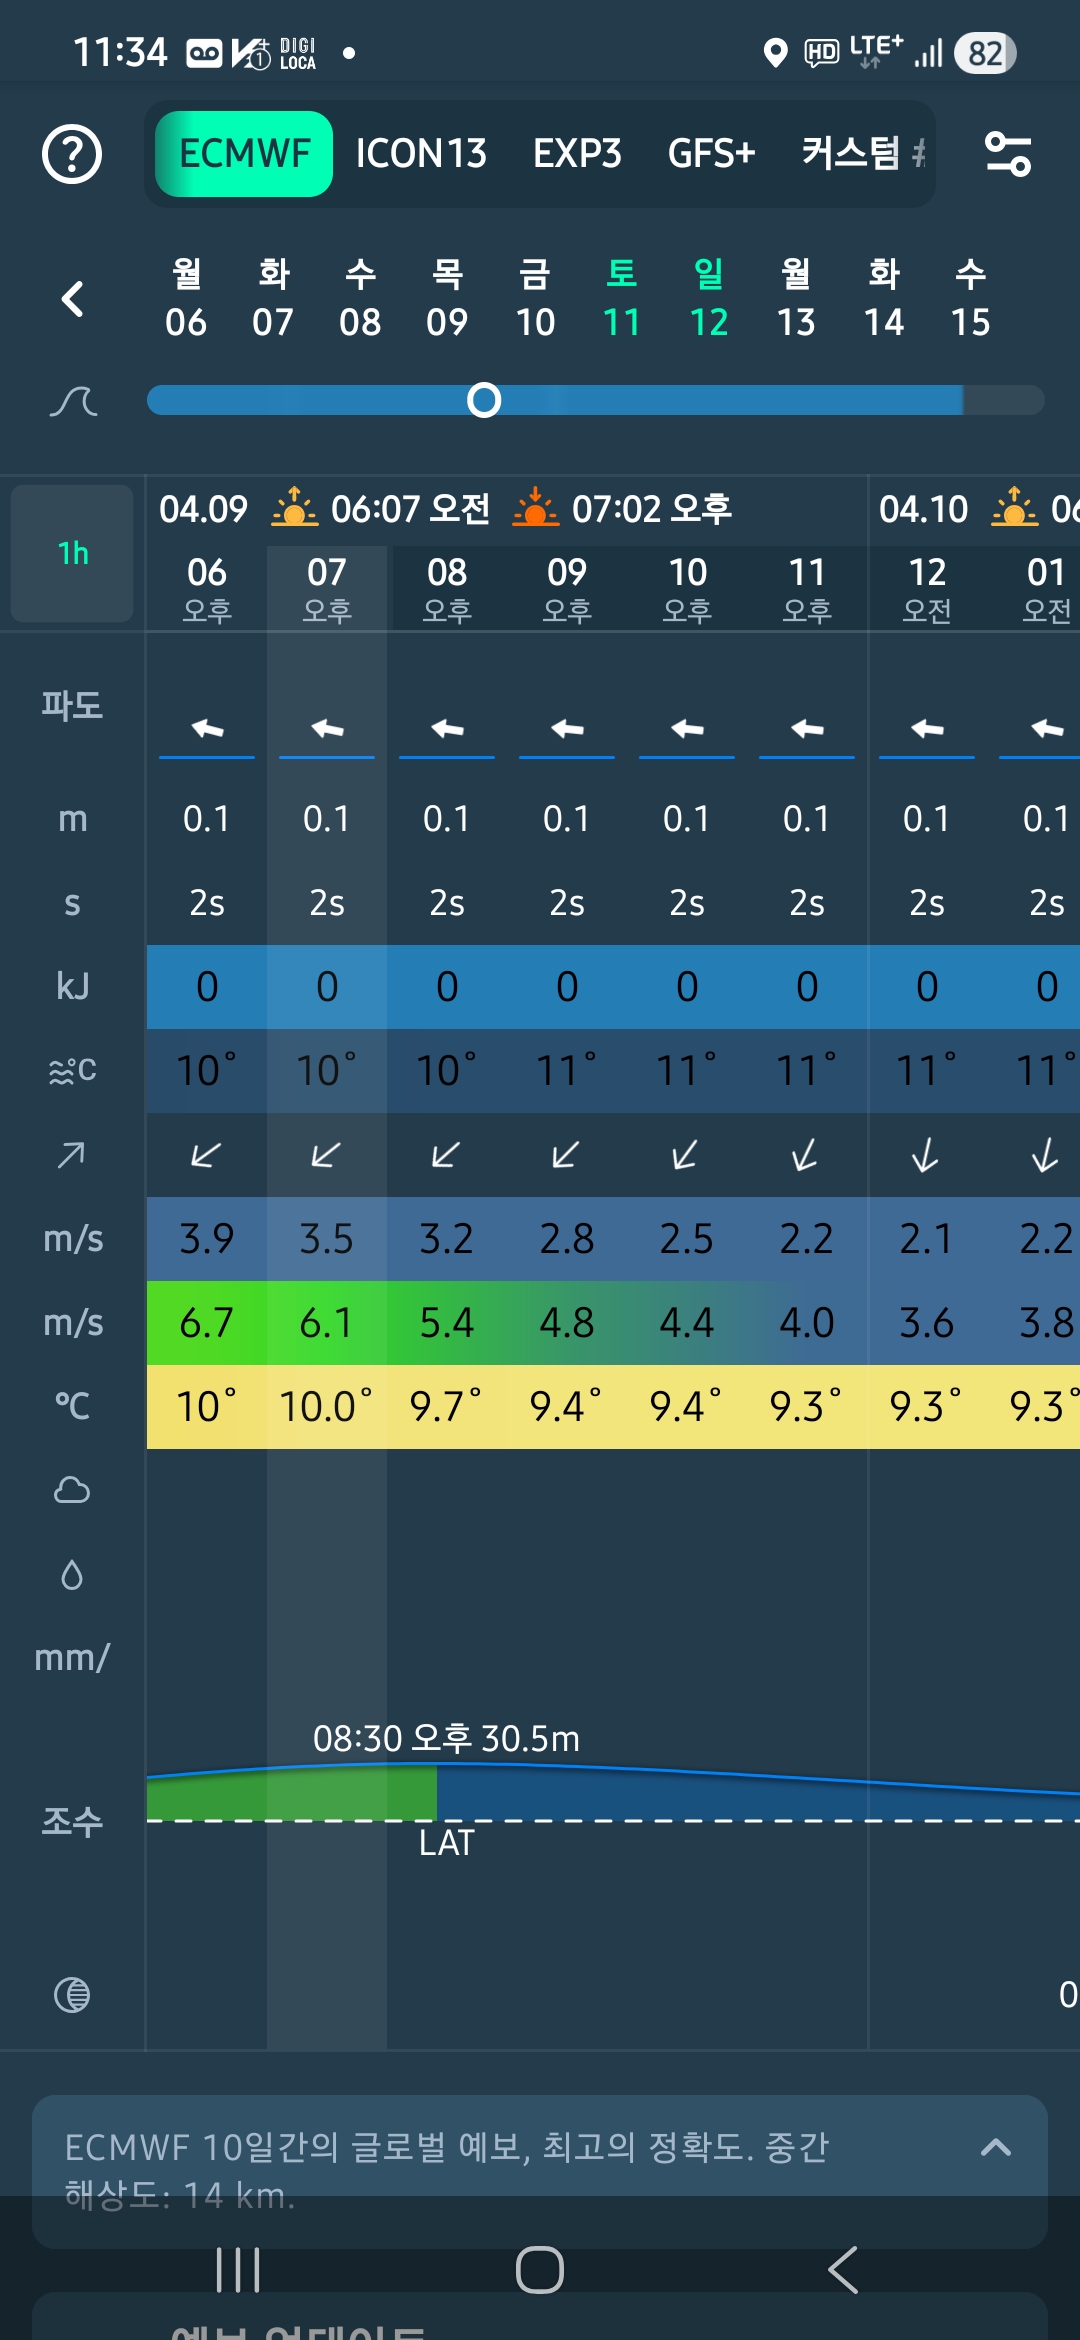Jump to Saturday 11 in date row
This screenshot has height=2340, width=1080.
(x=621, y=298)
